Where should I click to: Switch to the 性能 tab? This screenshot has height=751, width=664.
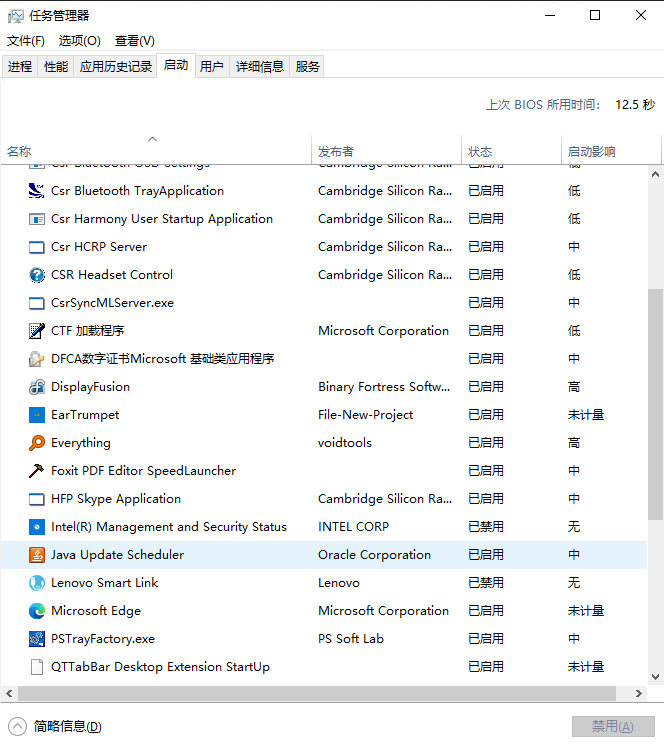(x=56, y=67)
